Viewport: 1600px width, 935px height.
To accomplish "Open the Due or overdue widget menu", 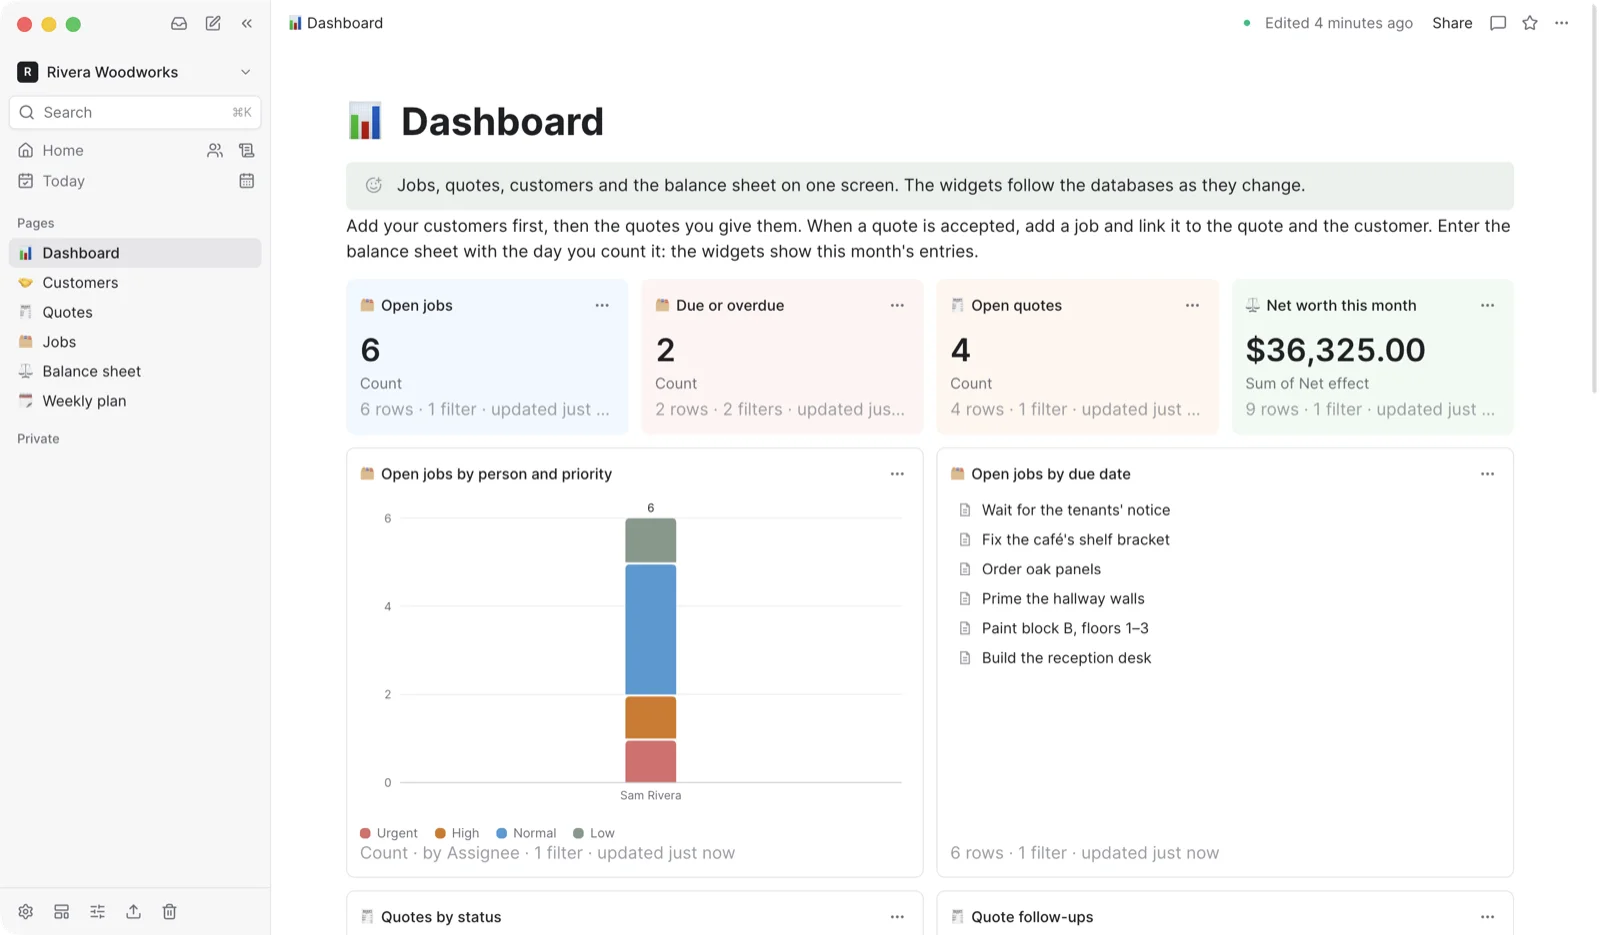I will coord(897,305).
